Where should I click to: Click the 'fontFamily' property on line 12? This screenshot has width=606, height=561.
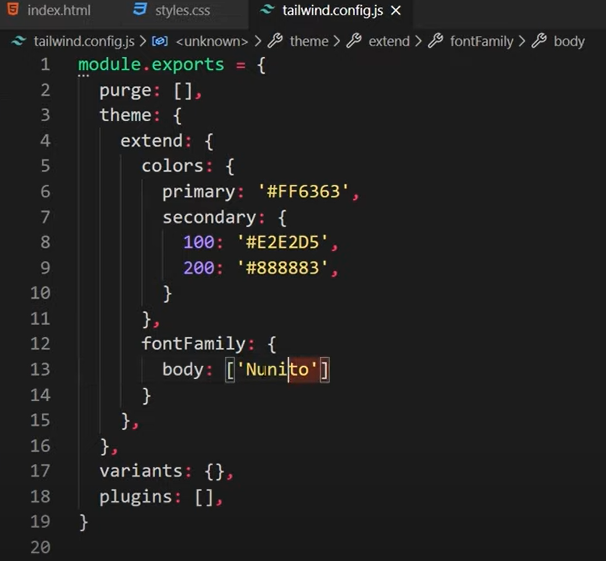coord(193,344)
